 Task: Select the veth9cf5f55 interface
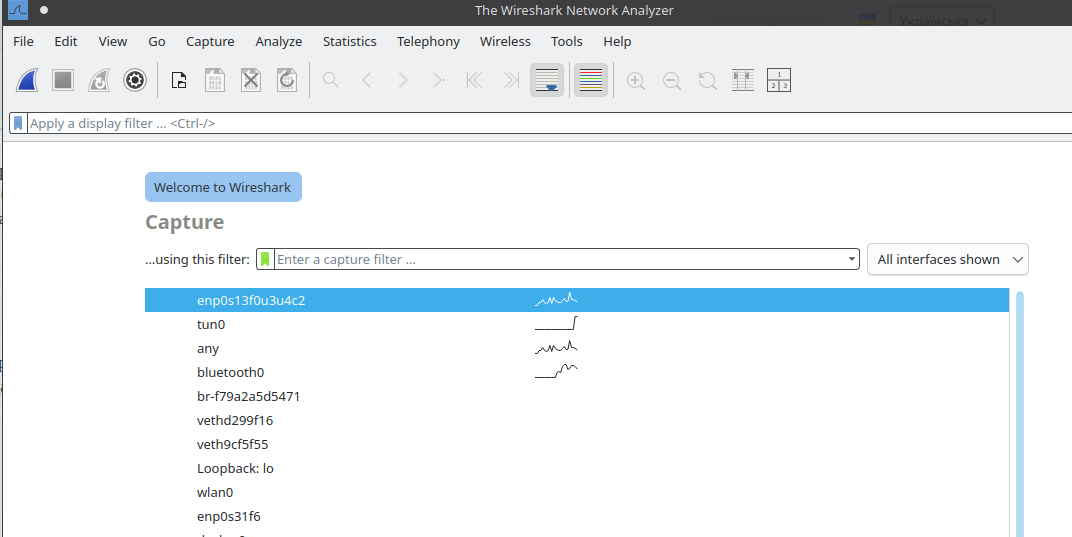[x=577, y=444]
